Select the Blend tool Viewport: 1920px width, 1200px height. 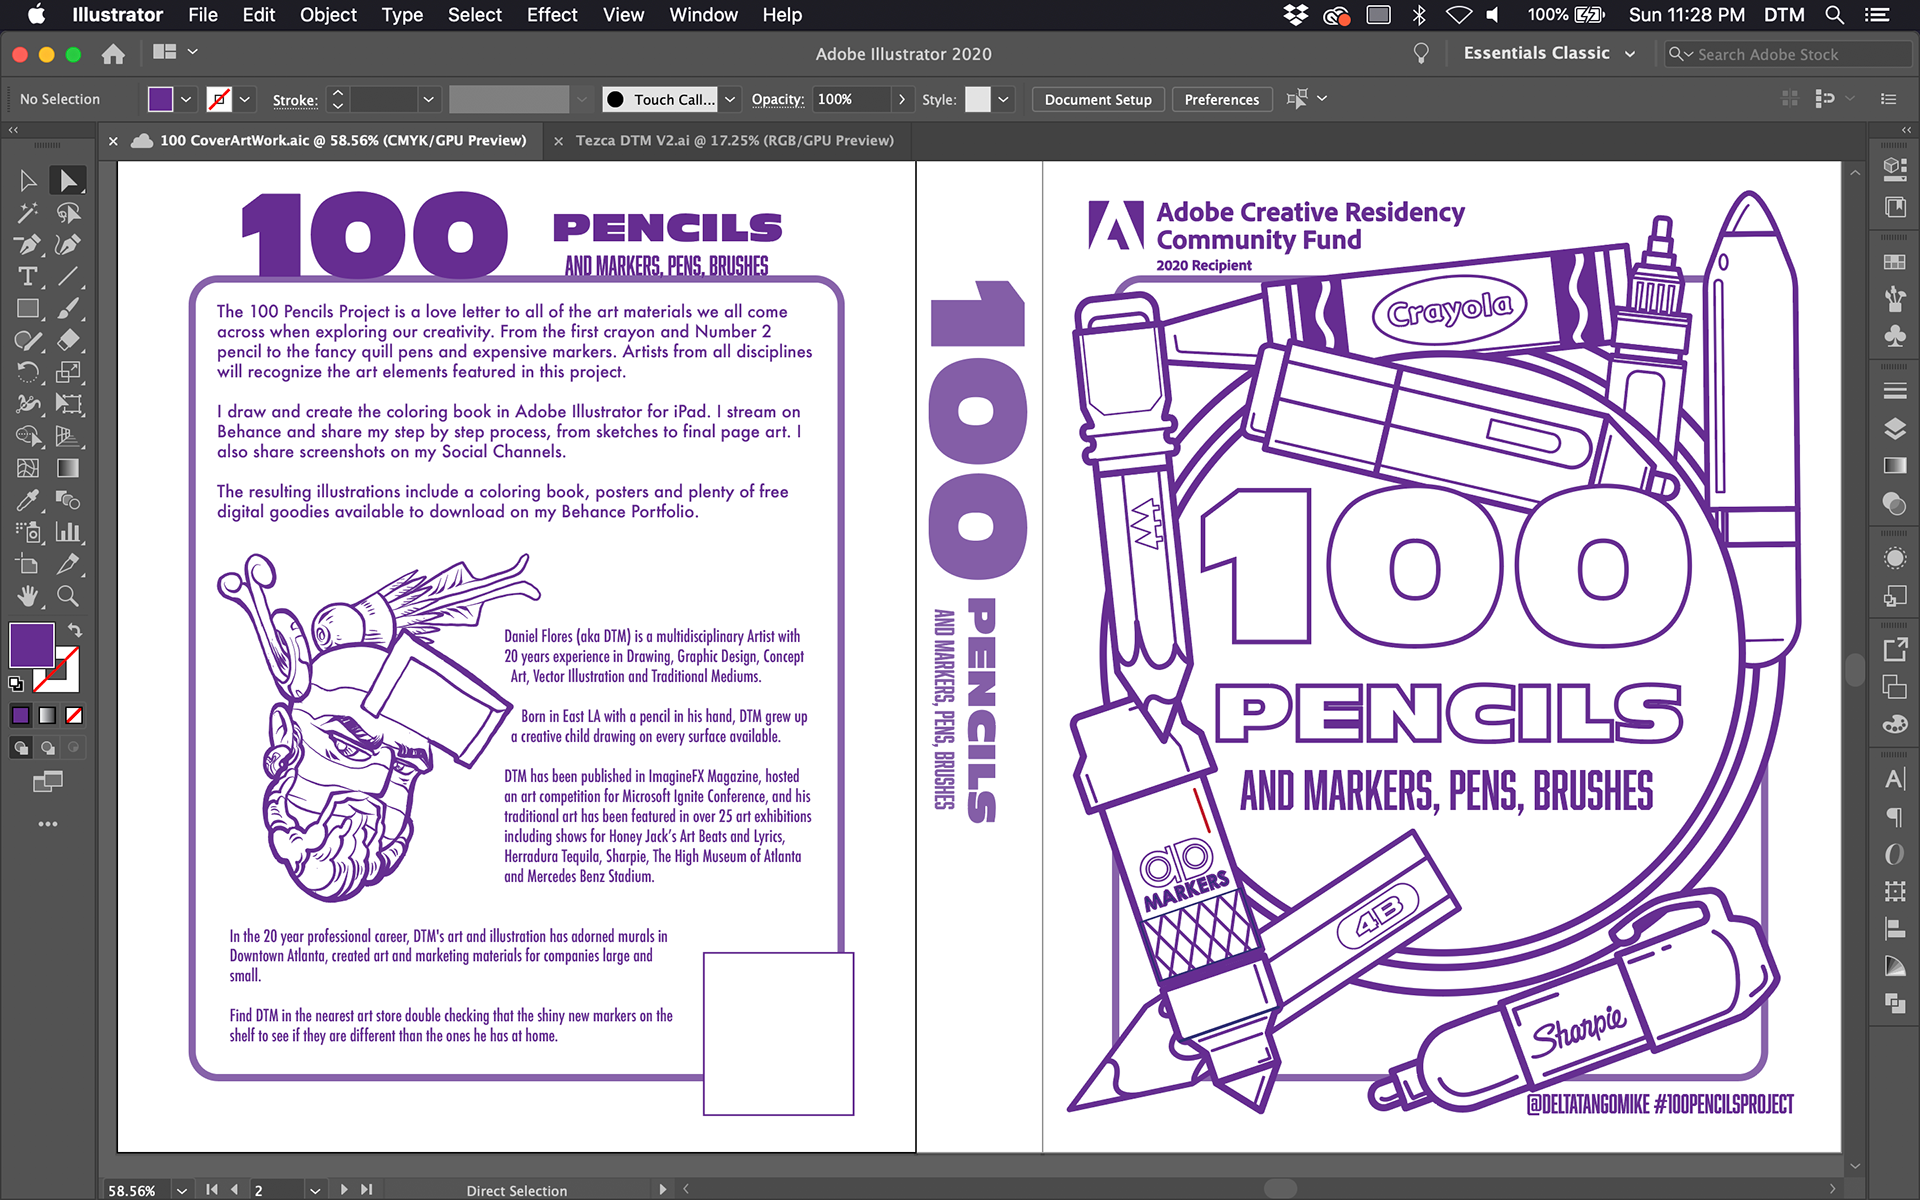pos(67,500)
